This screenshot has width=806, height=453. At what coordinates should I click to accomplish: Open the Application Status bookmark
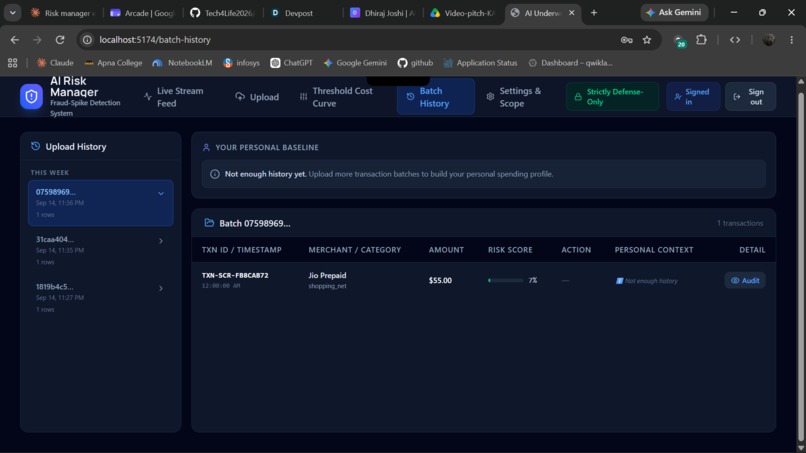pyautogui.click(x=480, y=63)
